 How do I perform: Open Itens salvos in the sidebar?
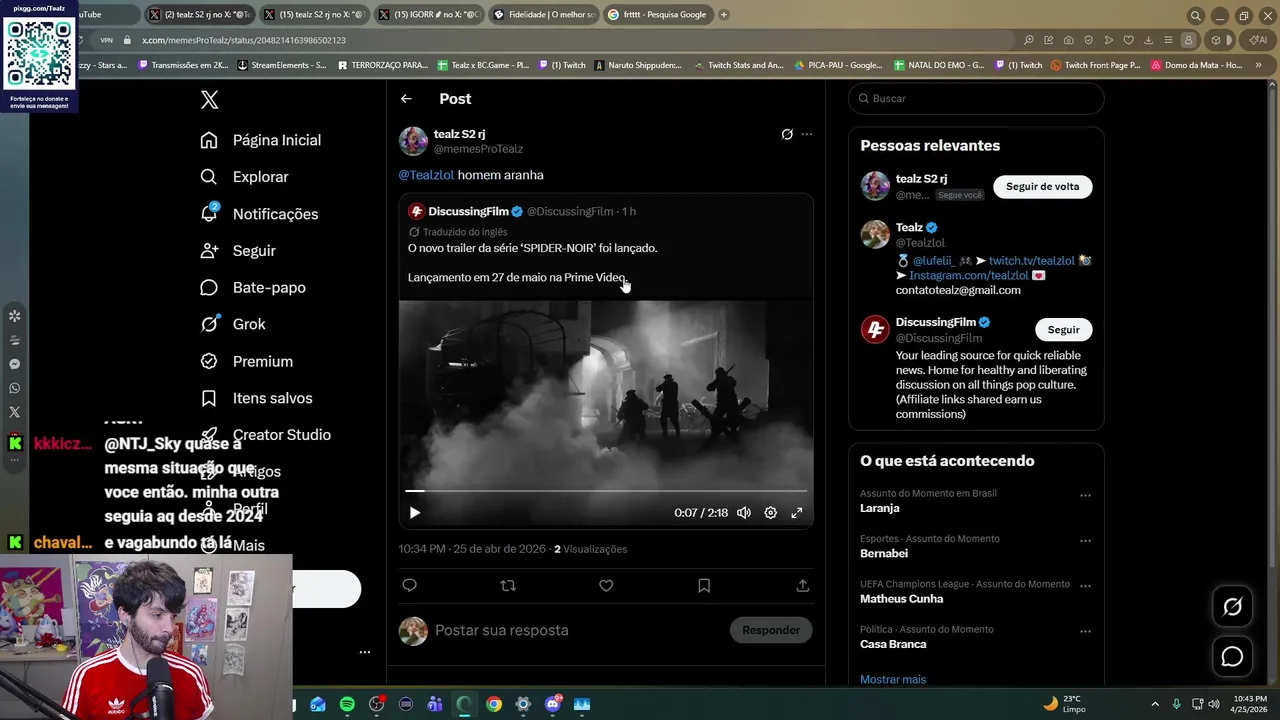click(256, 398)
